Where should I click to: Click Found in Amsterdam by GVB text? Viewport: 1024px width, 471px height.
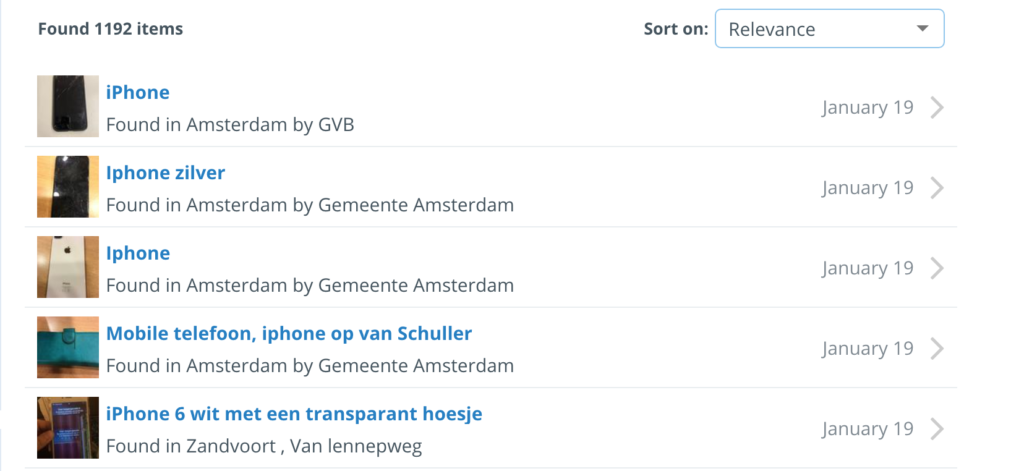(230, 124)
